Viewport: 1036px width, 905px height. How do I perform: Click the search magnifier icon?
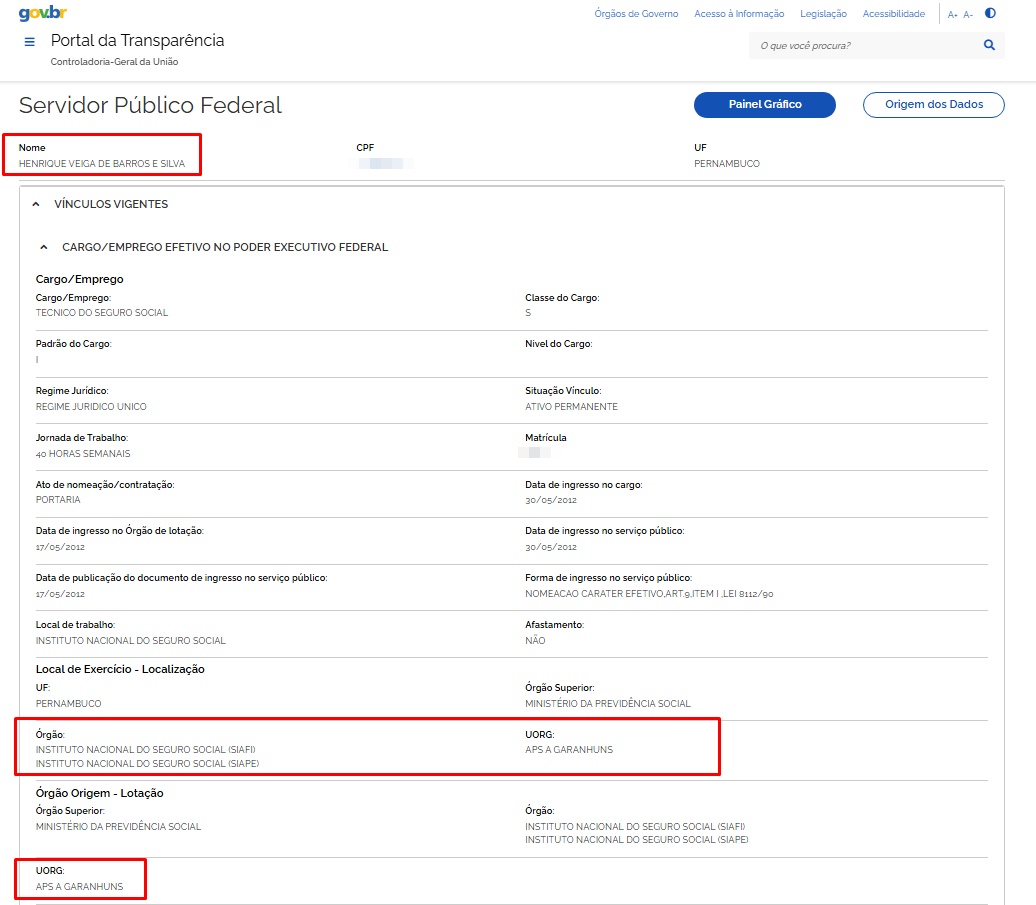989,45
